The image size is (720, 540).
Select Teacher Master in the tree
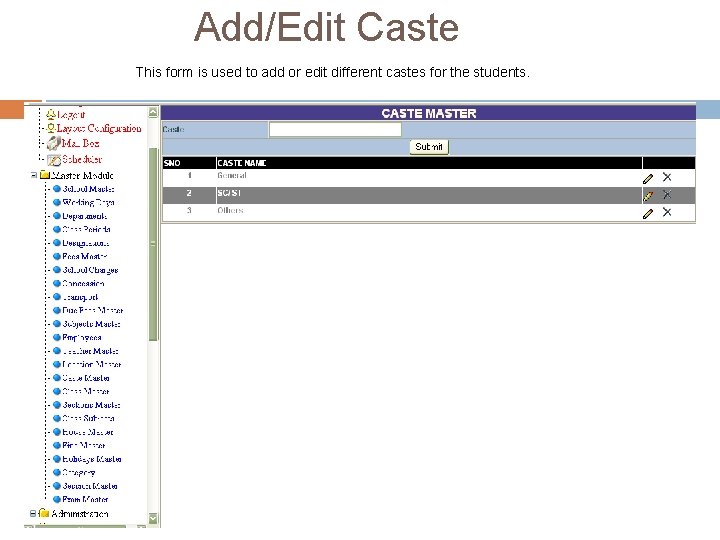pyautogui.click(x=90, y=351)
